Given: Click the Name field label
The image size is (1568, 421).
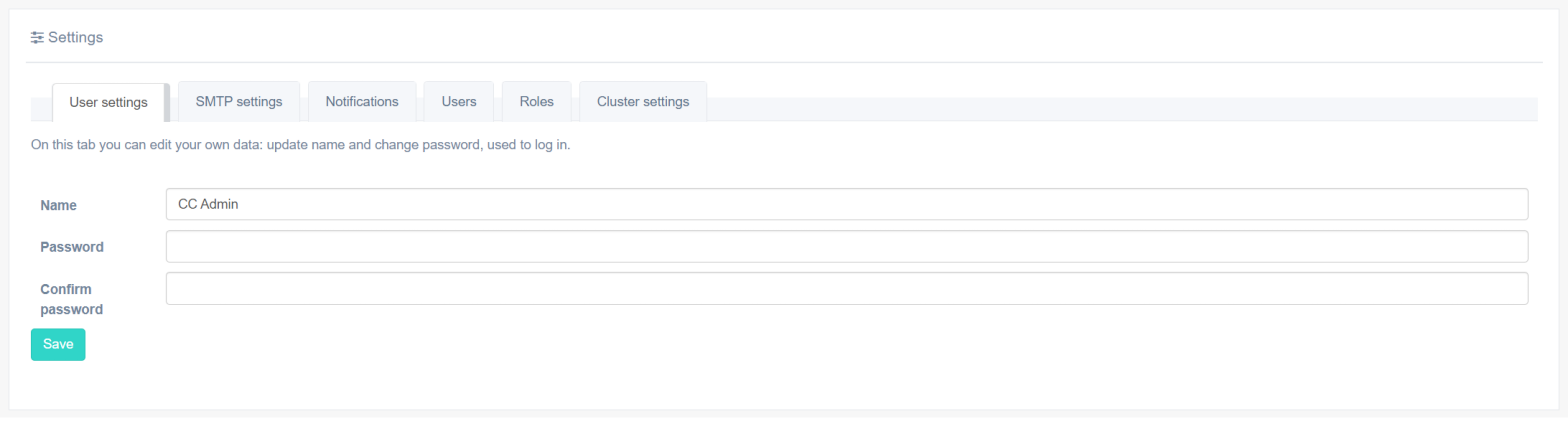Looking at the screenshot, I should (59, 205).
